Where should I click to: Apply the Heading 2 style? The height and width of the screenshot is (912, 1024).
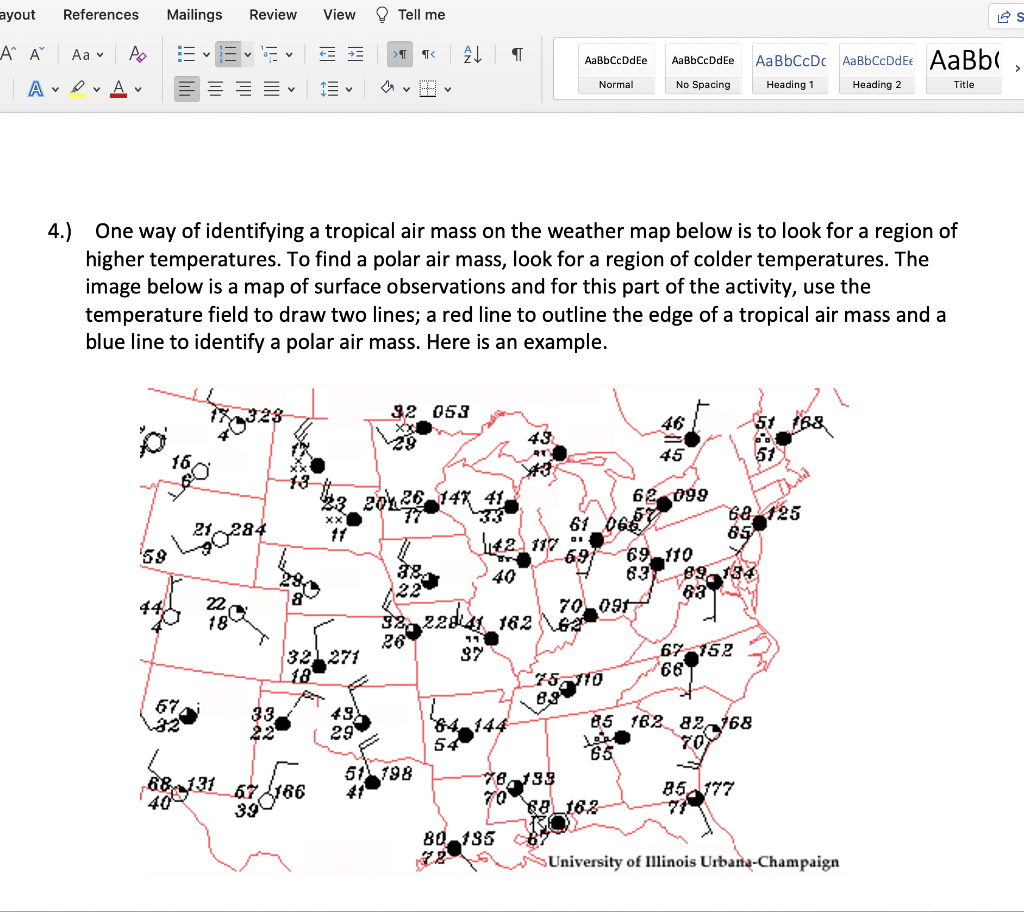(877, 69)
